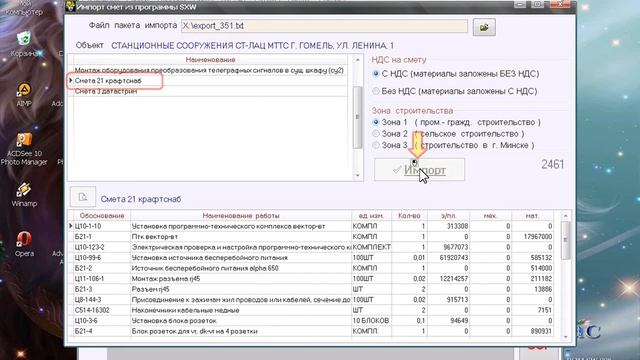Image resolution: width=640 pixels, height=360 pixels.
Task: Open Recycle Bin desktop icon
Action: 24,44
